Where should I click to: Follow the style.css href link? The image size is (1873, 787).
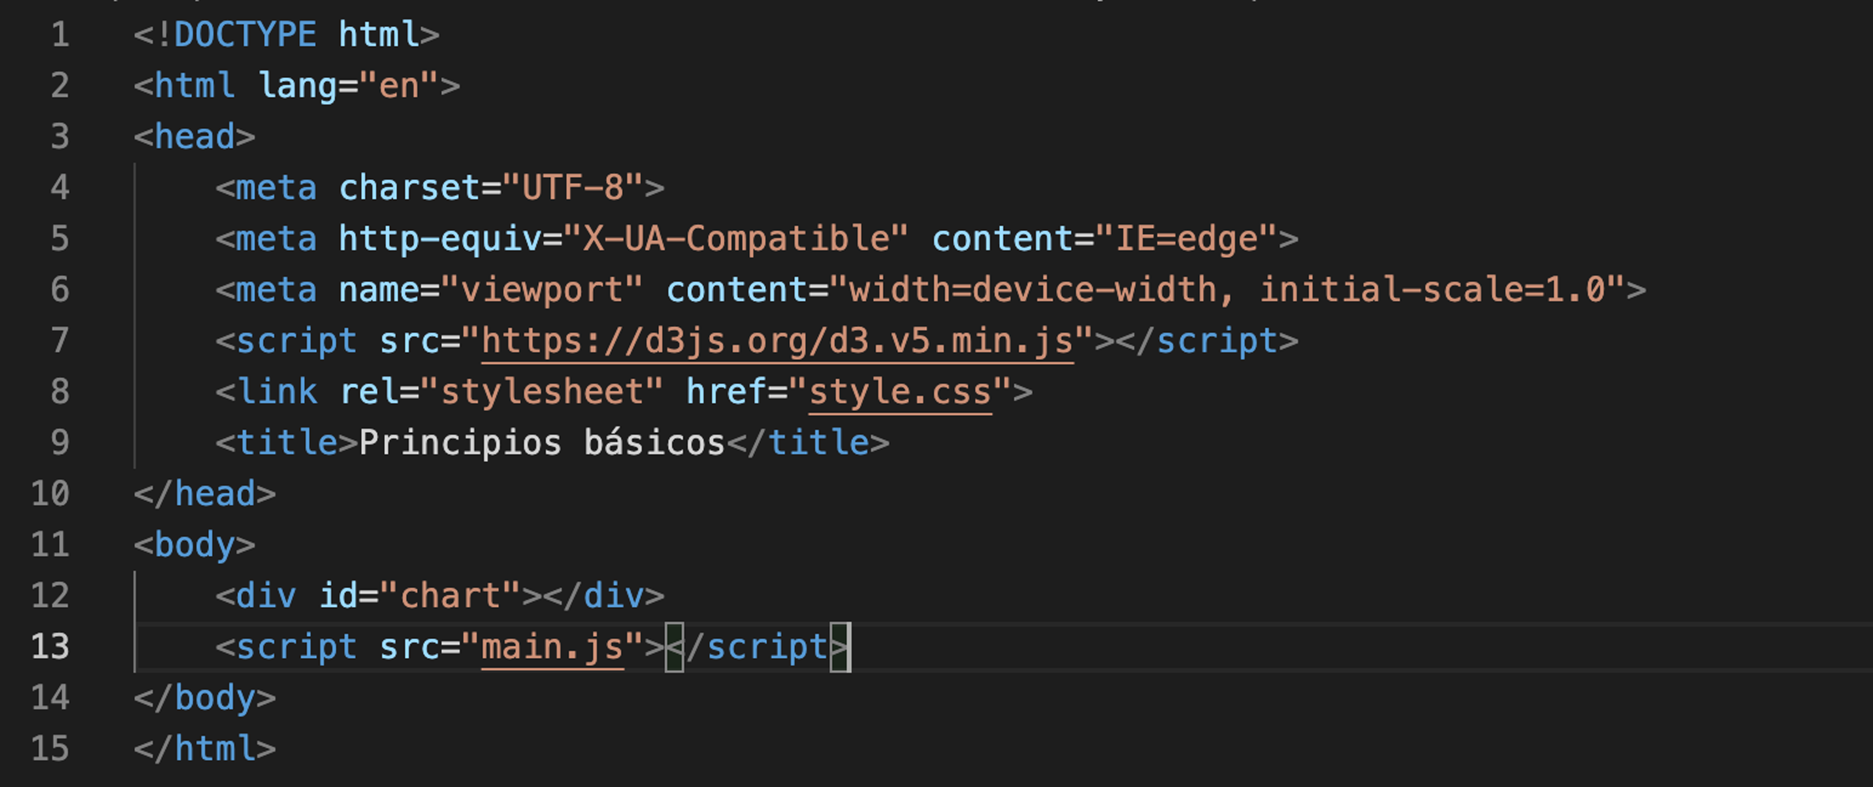900,392
